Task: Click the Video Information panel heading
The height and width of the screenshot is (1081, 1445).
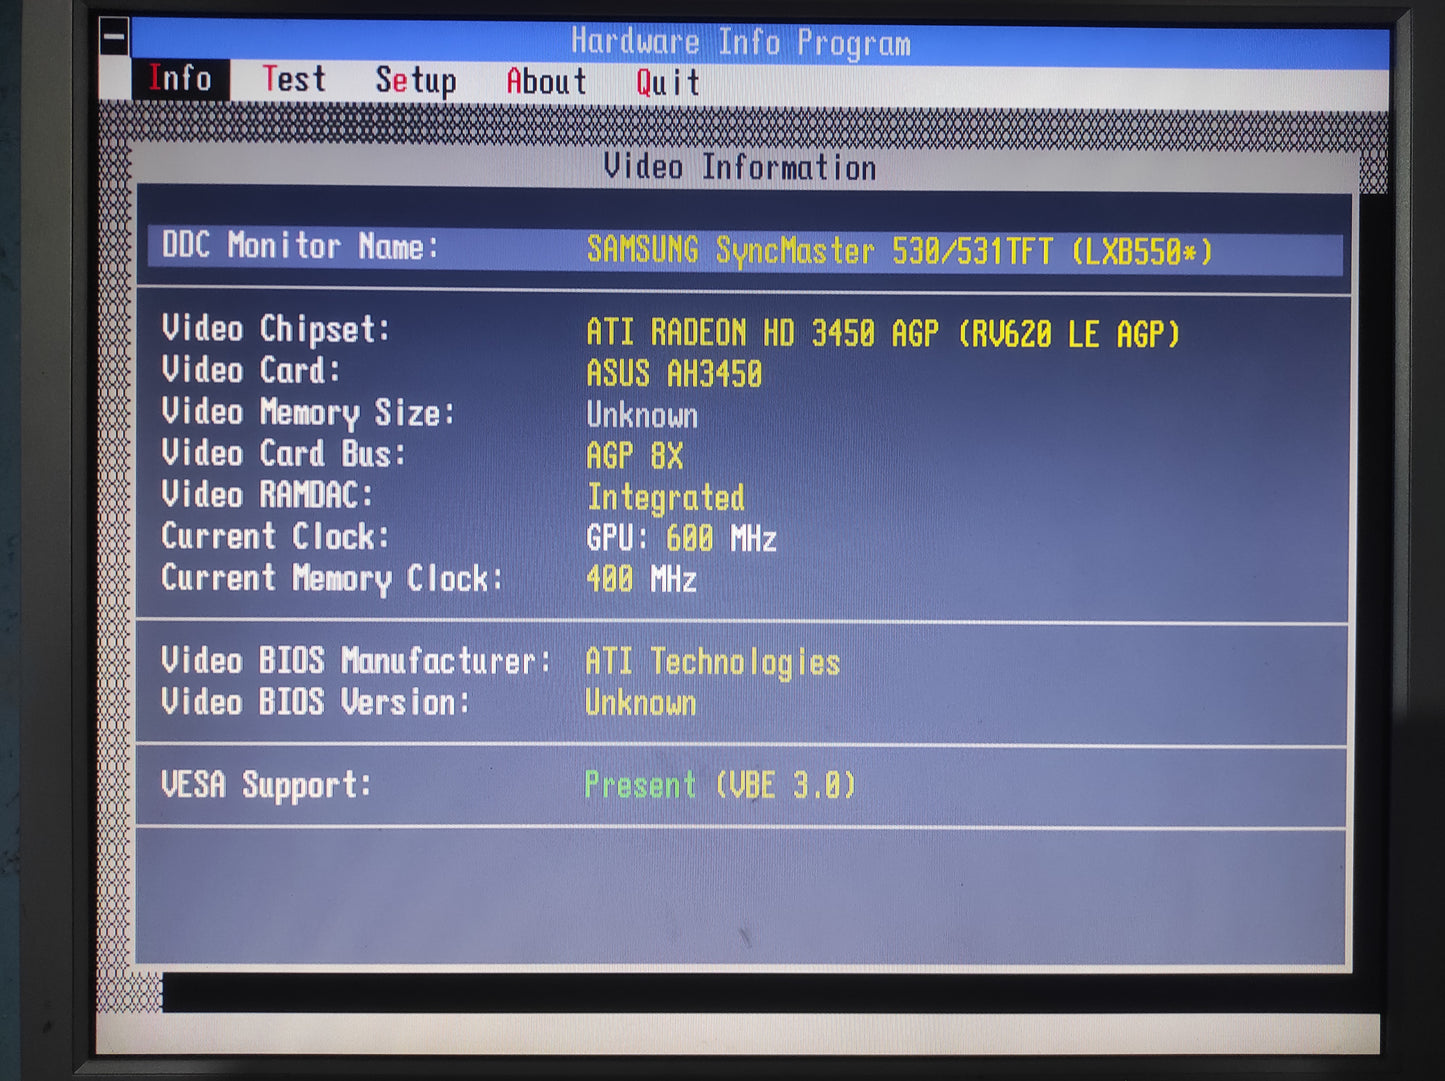Action: [x=739, y=167]
